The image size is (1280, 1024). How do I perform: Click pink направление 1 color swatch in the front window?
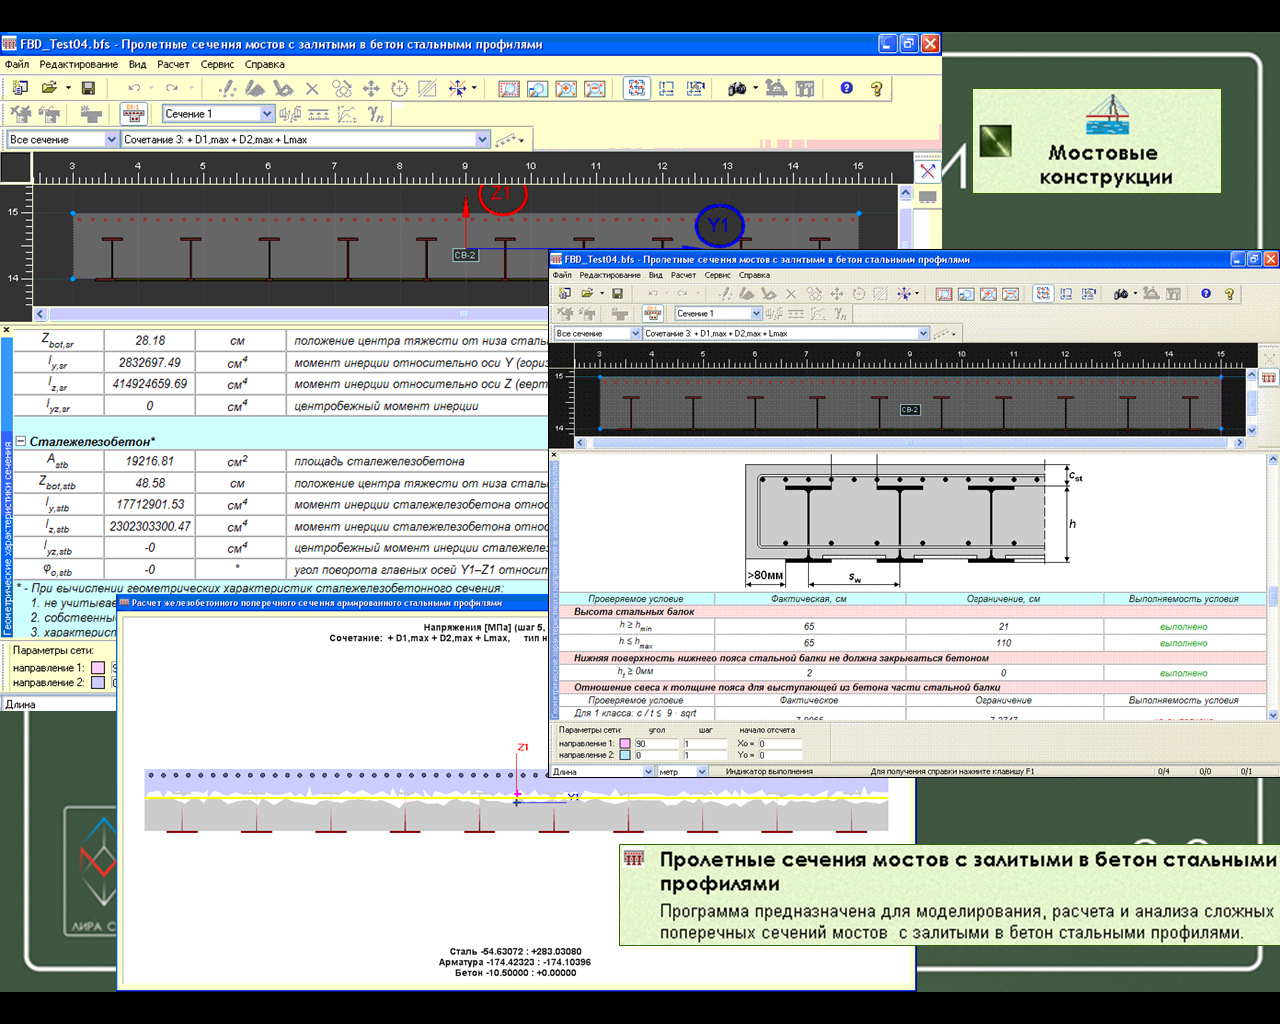point(625,744)
